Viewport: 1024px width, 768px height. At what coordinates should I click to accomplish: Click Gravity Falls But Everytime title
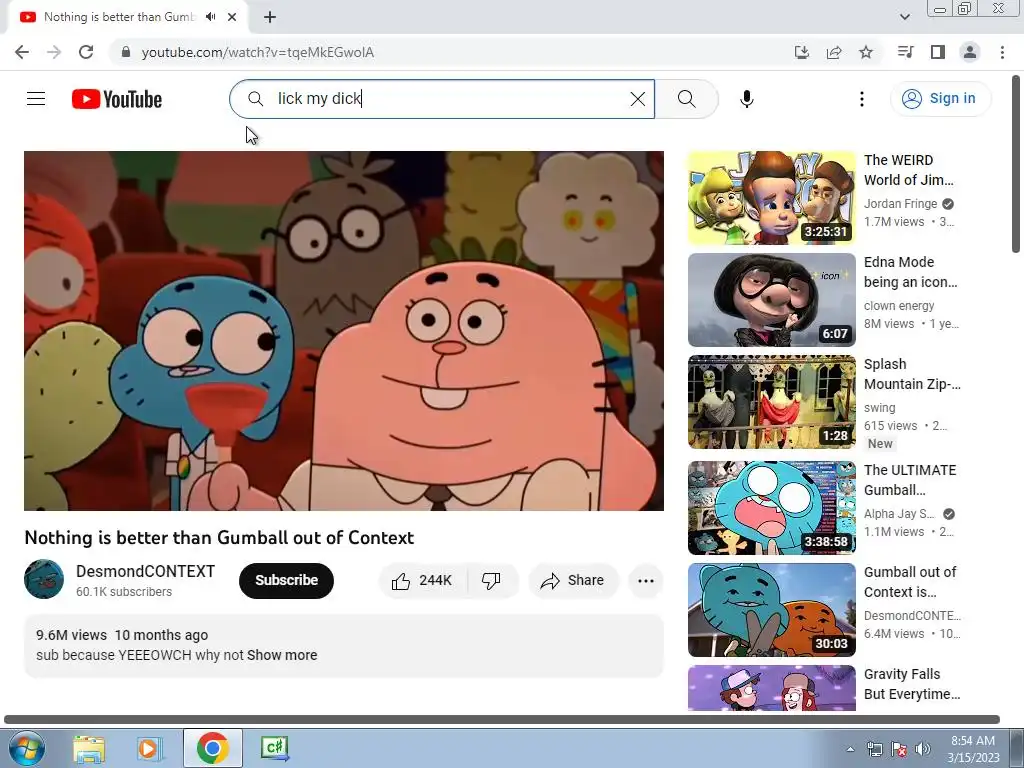[x=912, y=684]
